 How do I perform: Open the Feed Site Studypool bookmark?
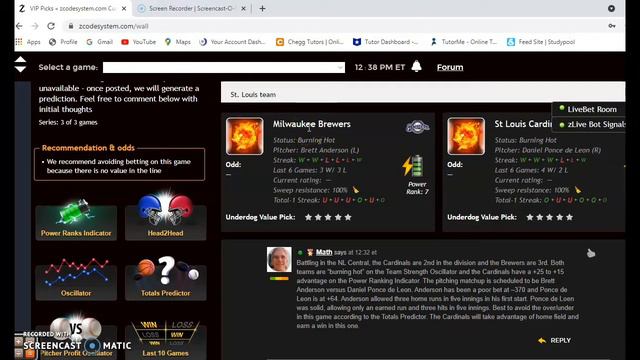[x=541, y=42]
